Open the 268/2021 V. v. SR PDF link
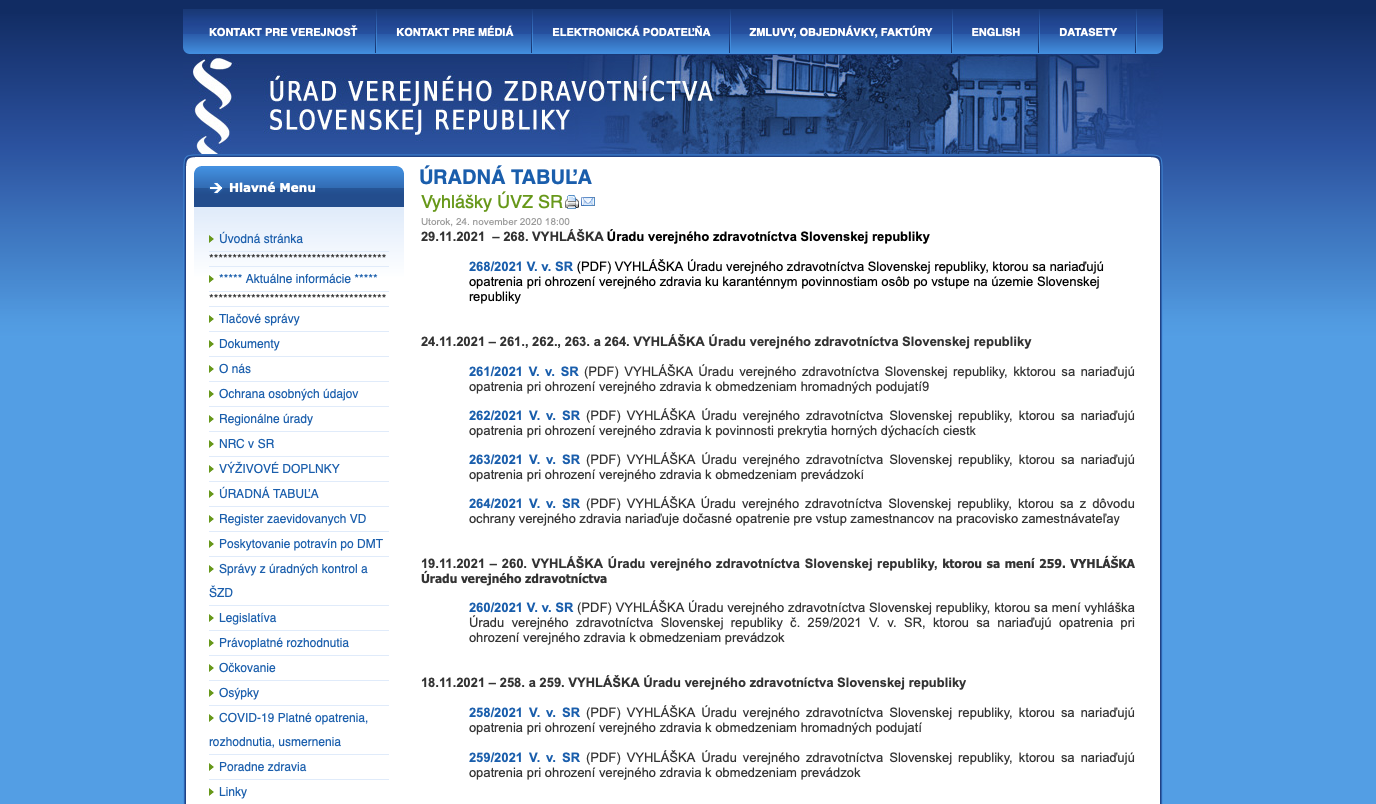 tap(520, 267)
